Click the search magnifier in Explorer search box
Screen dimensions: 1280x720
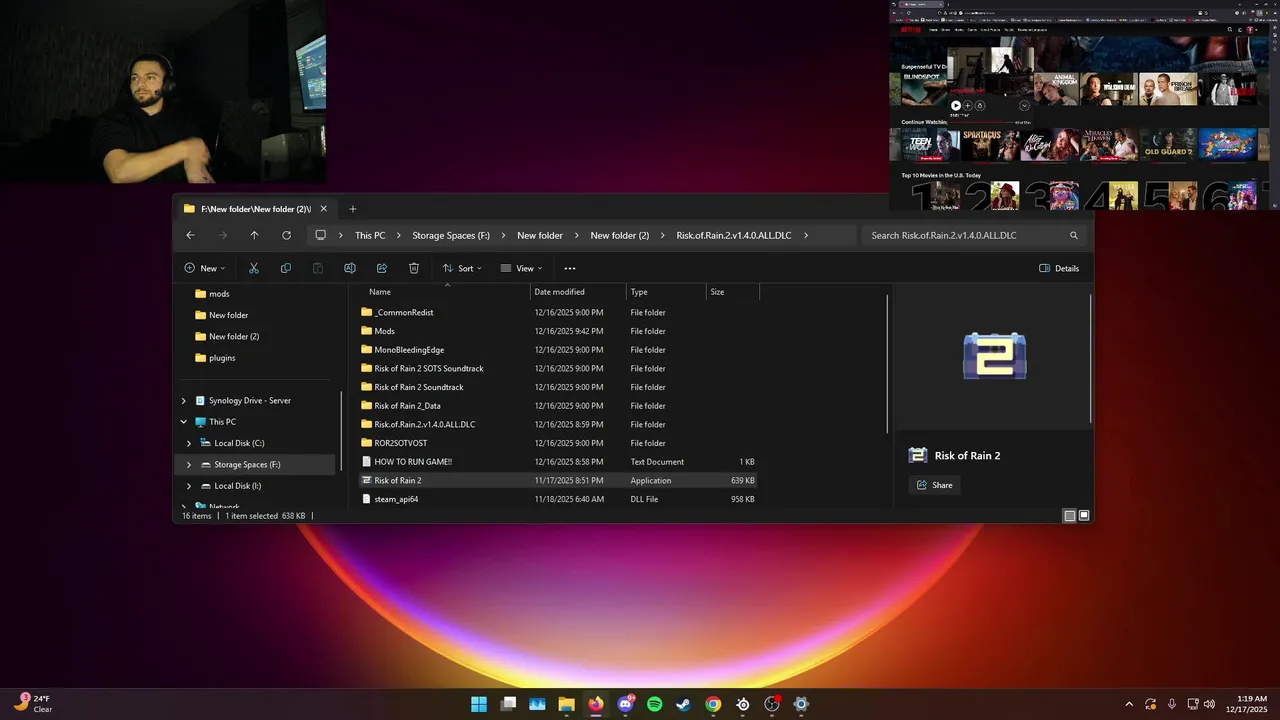[1074, 236]
